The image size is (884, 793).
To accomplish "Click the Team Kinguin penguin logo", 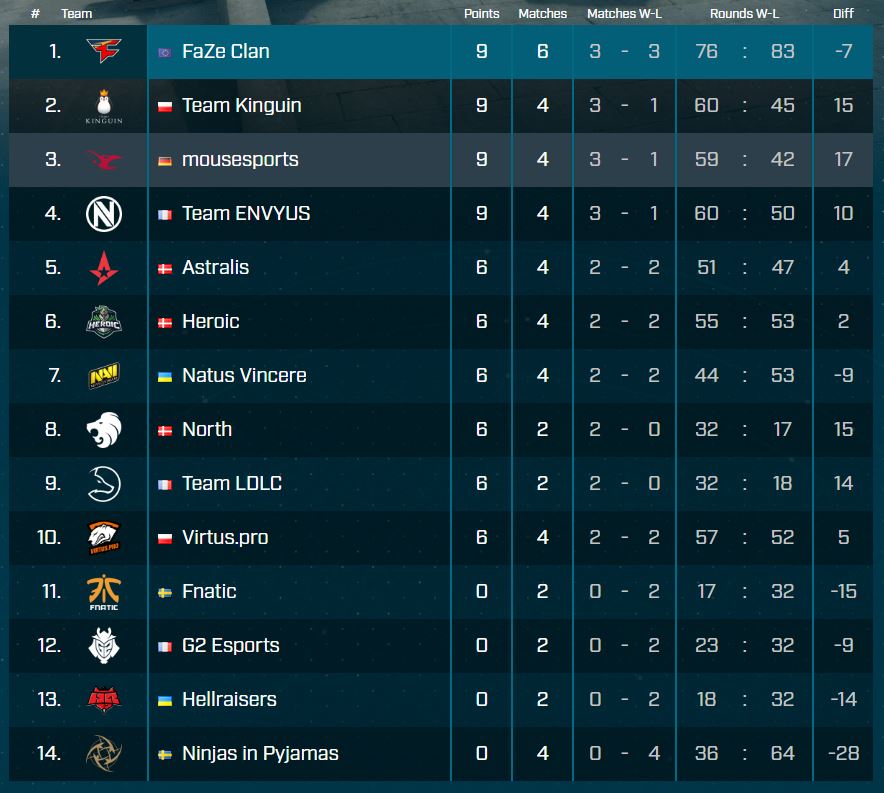I will [x=103, y=105].
